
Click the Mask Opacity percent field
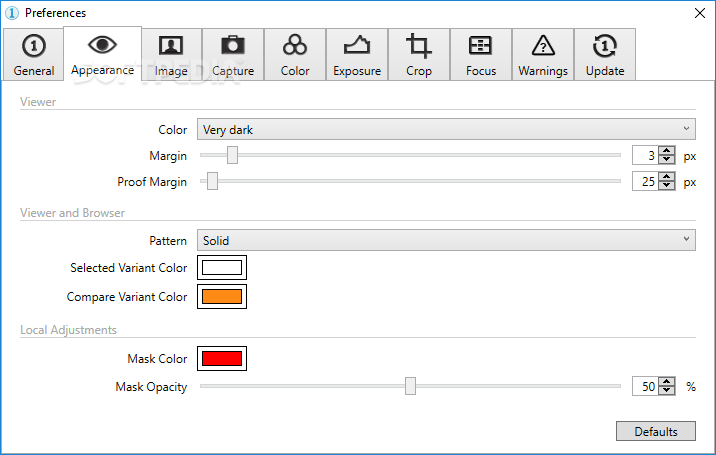[x=646, y=386]
